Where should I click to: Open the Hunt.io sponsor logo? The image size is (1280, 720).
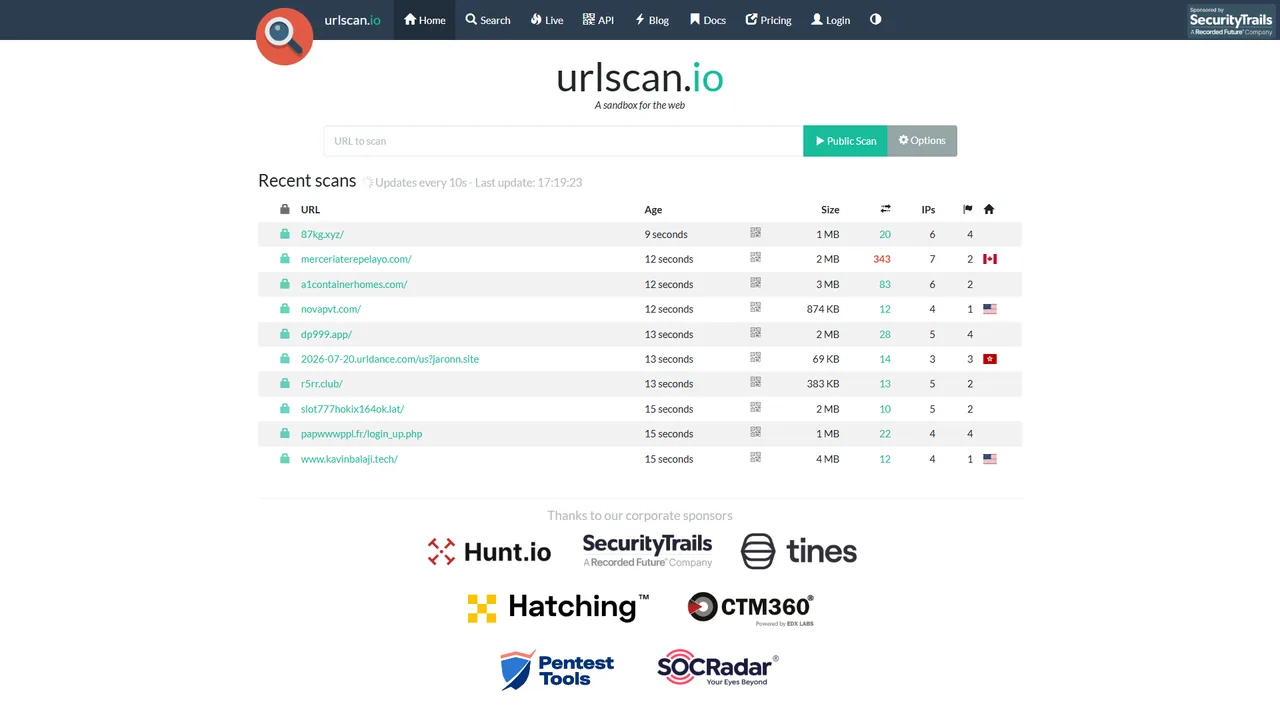(489, 551)
